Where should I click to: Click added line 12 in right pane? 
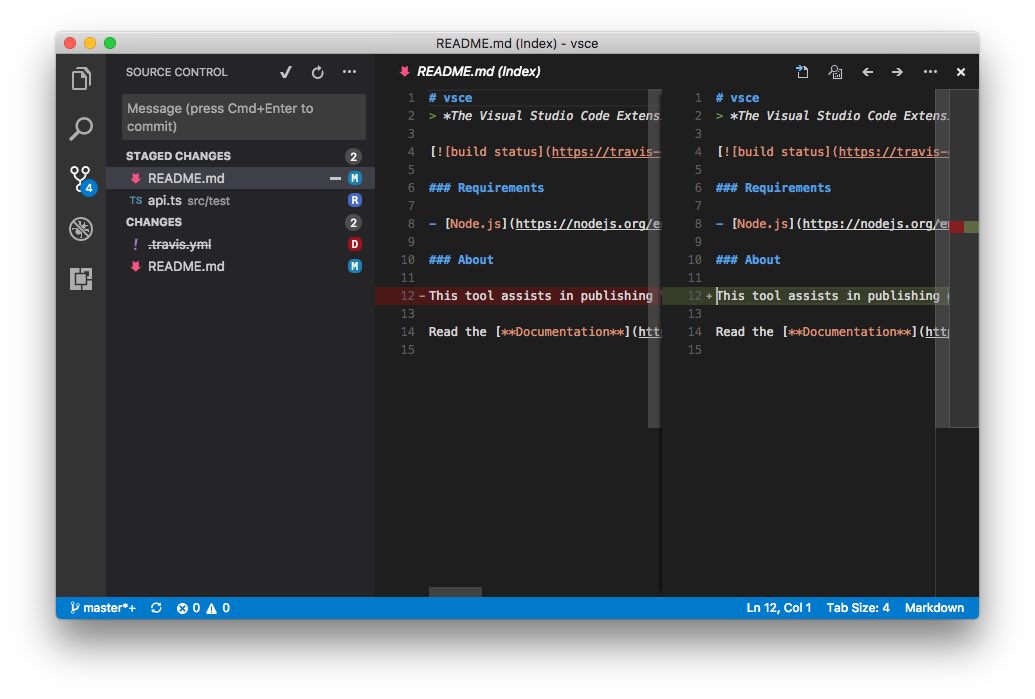coord(805,296)
